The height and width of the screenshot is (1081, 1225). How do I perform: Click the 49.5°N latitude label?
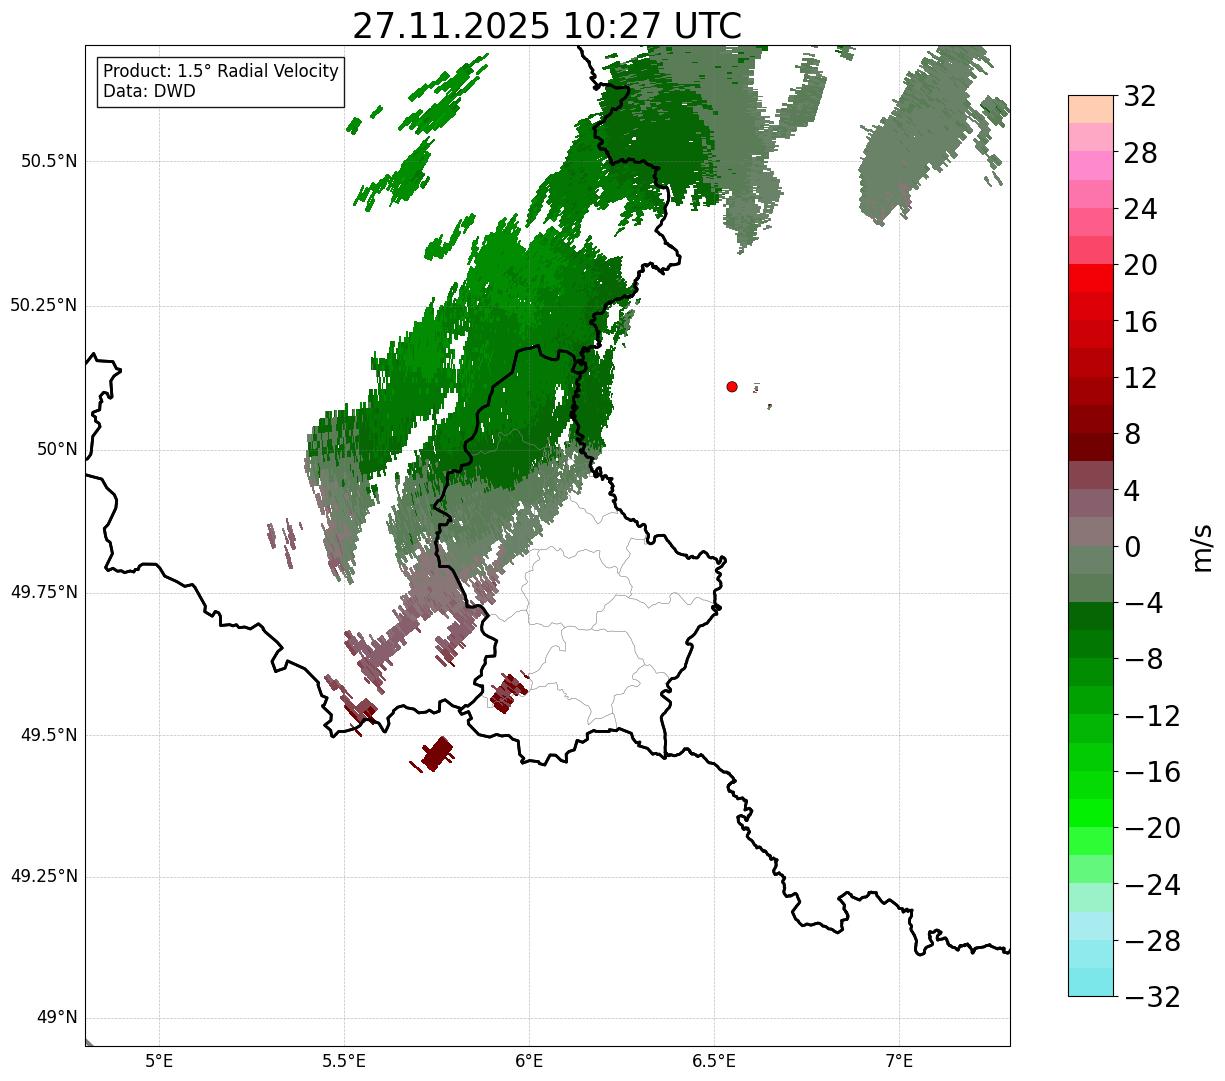(49, 735)
